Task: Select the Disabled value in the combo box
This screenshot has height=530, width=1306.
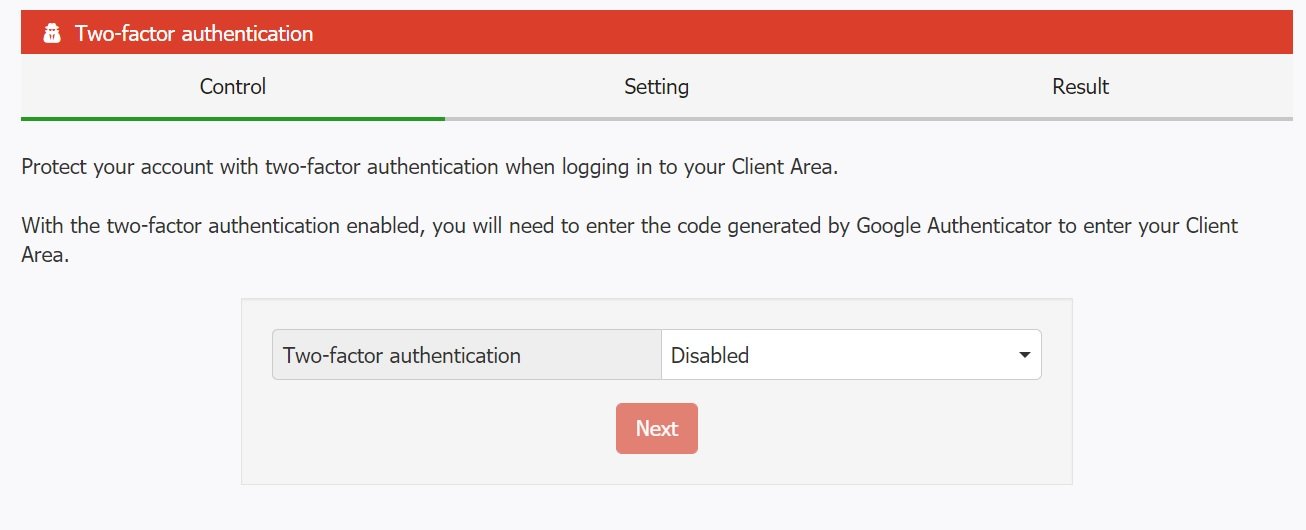Action: point(710,355)
